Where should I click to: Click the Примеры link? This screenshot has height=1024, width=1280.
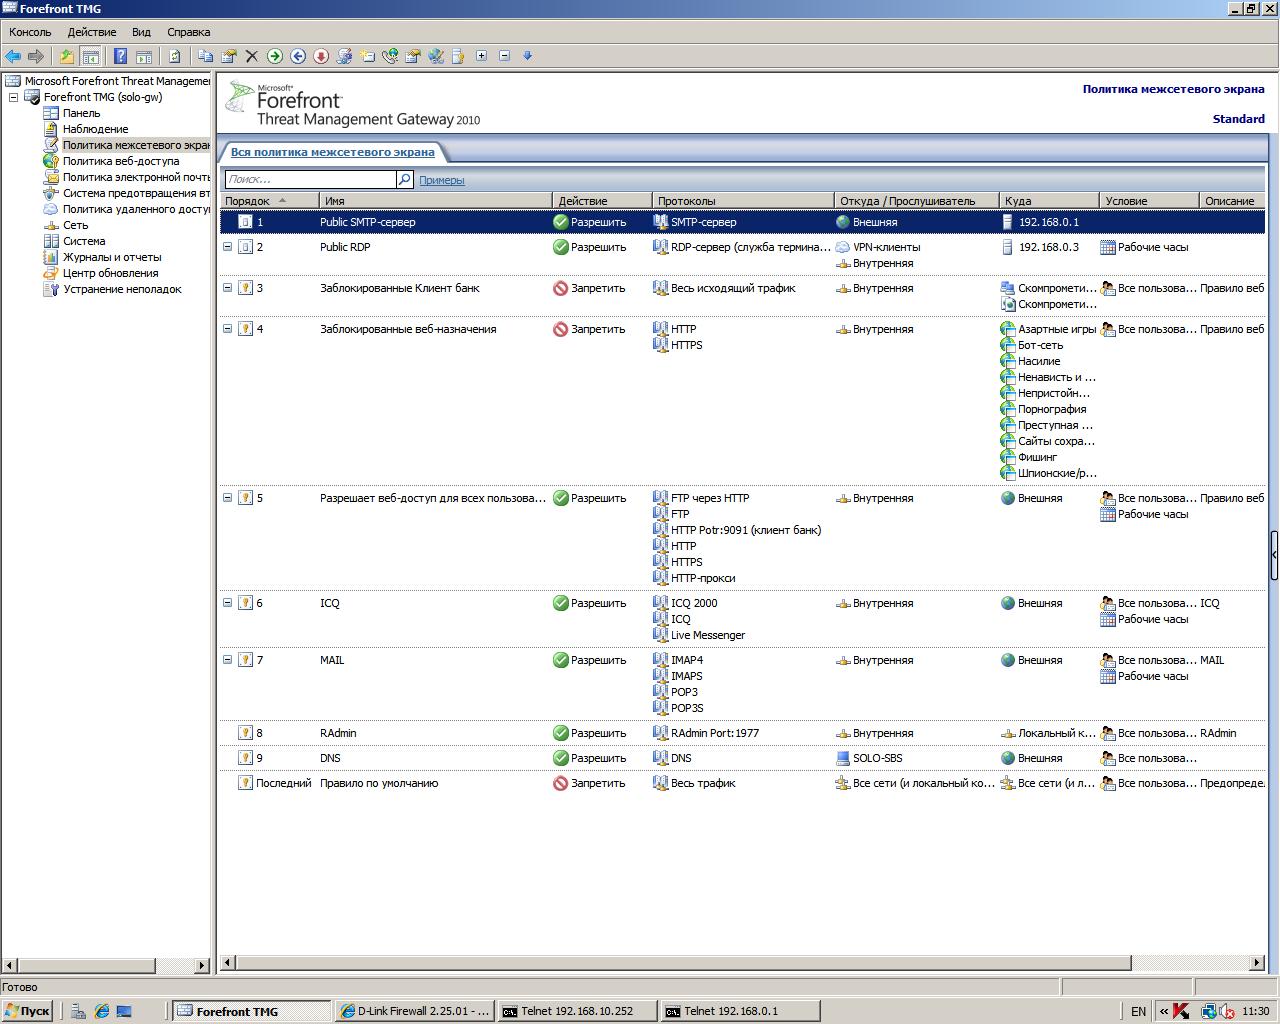pyautogui.click(x=441, y=180)
